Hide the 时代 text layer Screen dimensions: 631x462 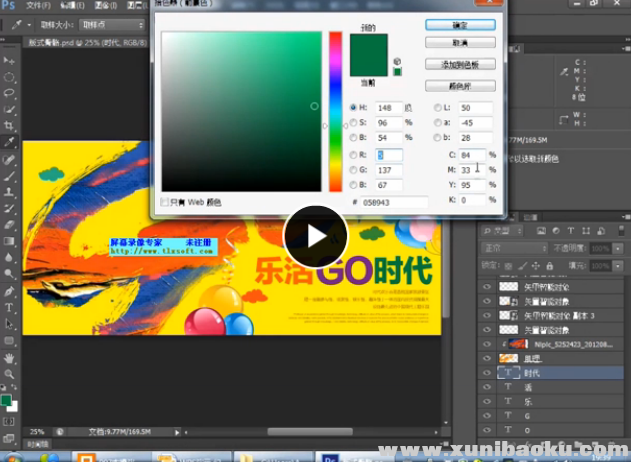[487, 372]
